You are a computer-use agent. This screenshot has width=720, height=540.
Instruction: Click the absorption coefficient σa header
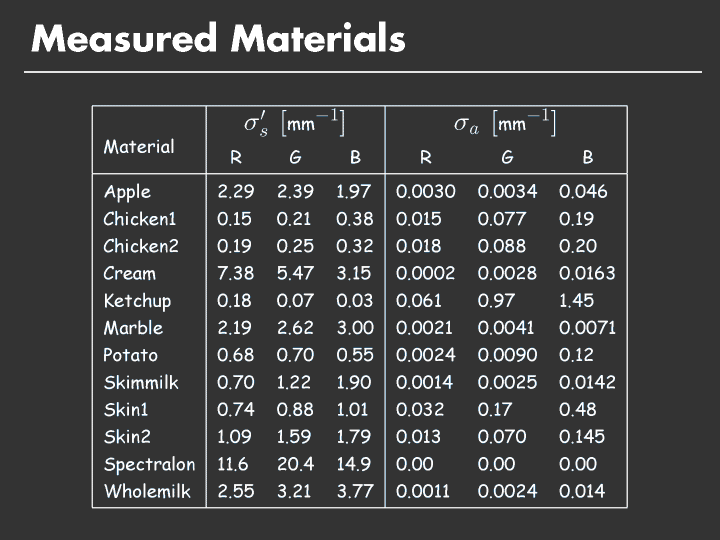[x=505, y=124]
